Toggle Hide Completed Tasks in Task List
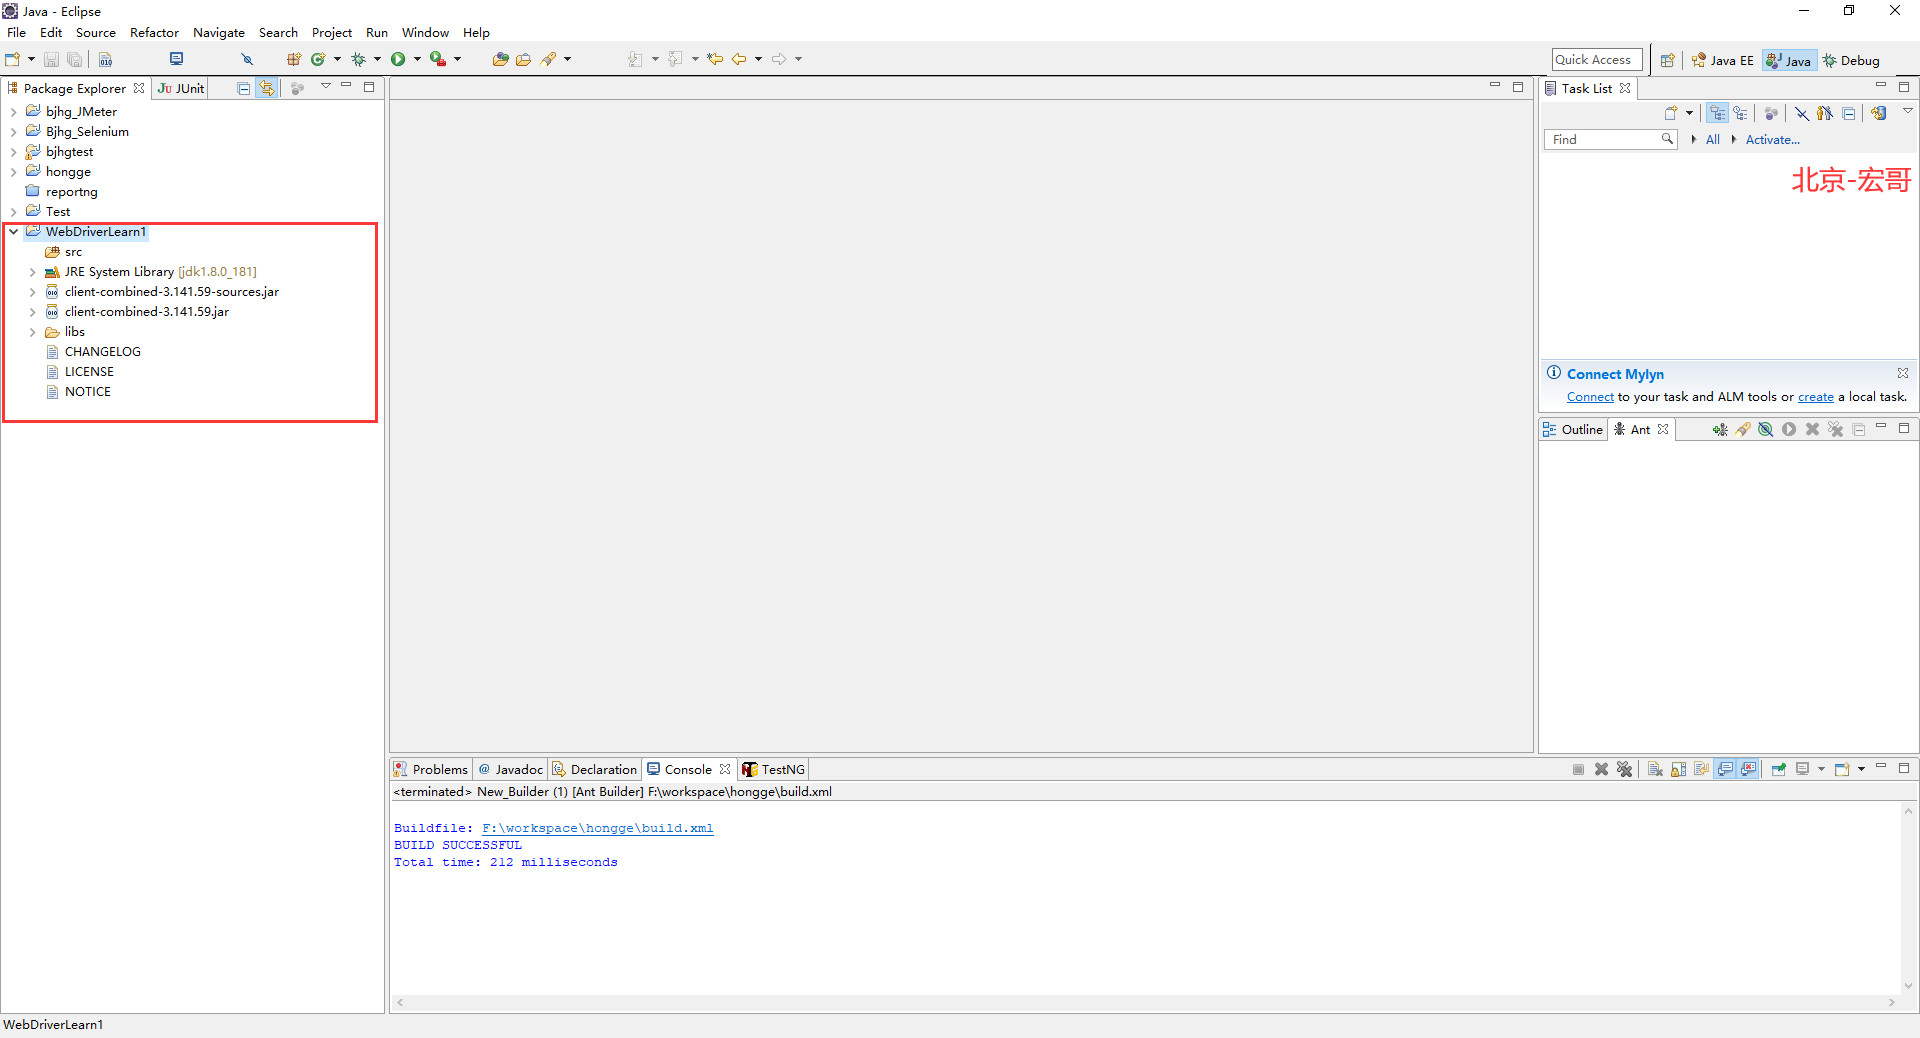1920x1038 pixels. pos(1801,113)
